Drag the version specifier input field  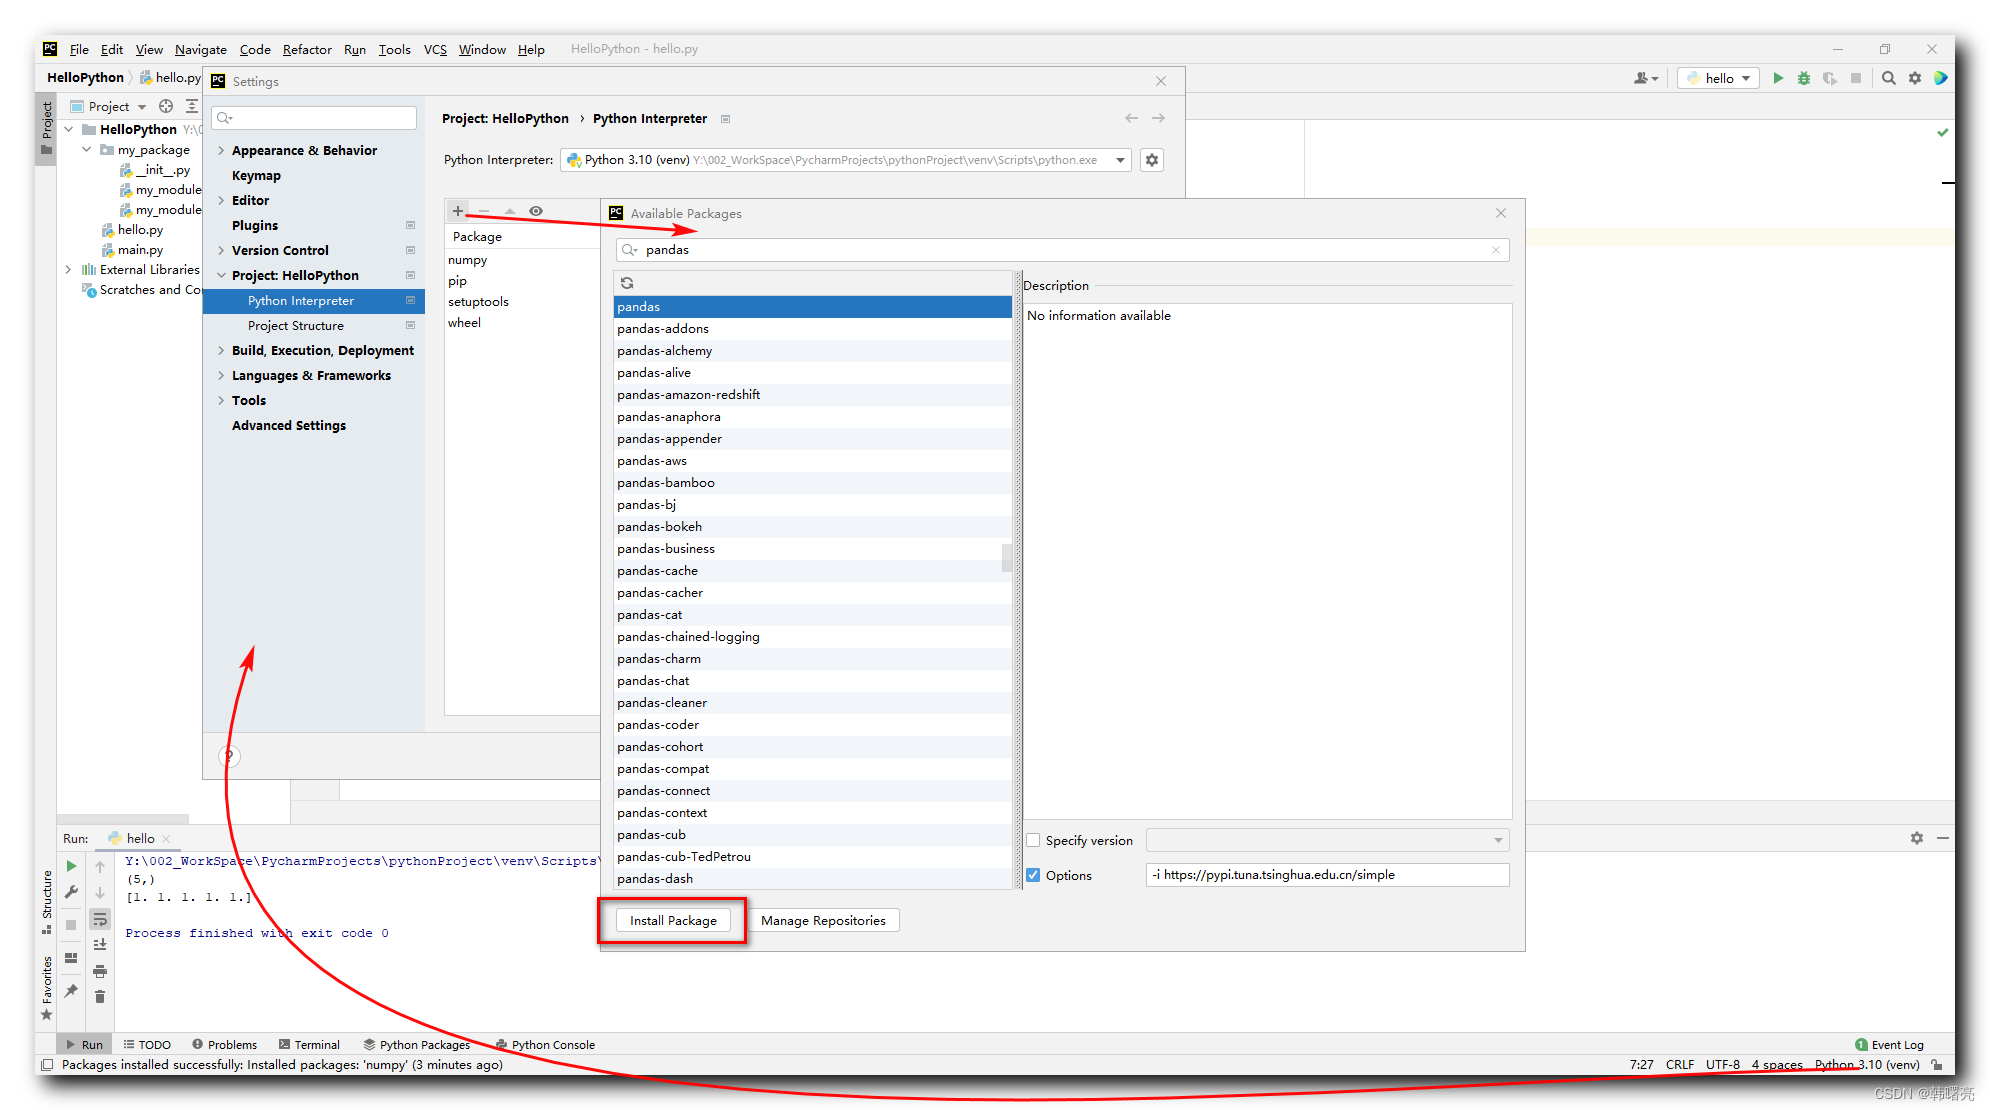[x=1319, y=839]
